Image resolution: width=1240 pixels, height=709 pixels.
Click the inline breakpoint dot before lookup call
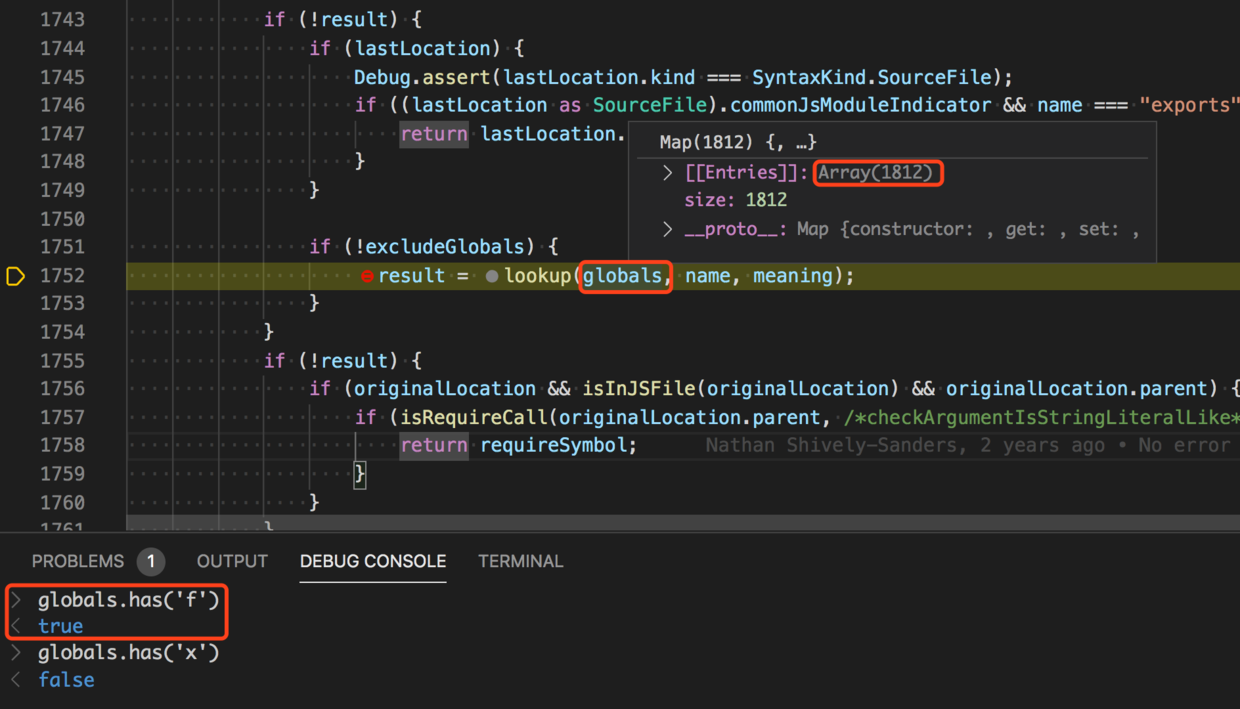pyautogui.click(x=491, y=276)
